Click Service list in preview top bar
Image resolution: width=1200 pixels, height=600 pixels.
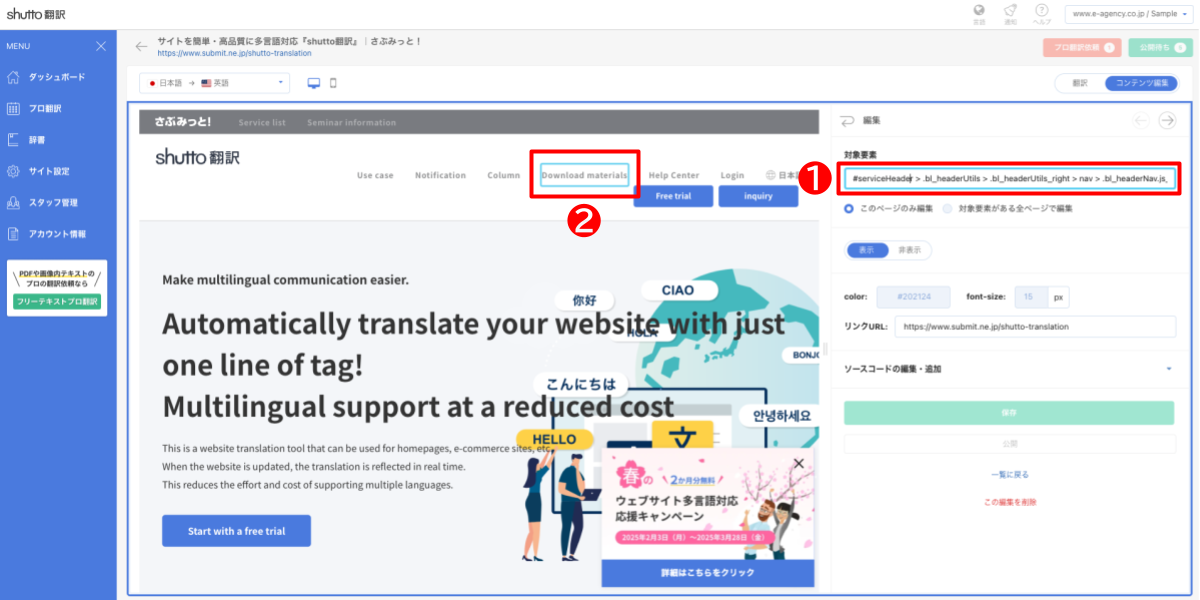262,123
